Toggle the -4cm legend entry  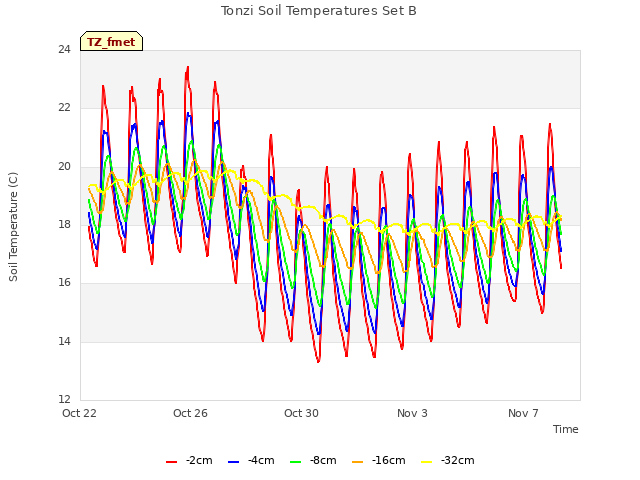251,461
